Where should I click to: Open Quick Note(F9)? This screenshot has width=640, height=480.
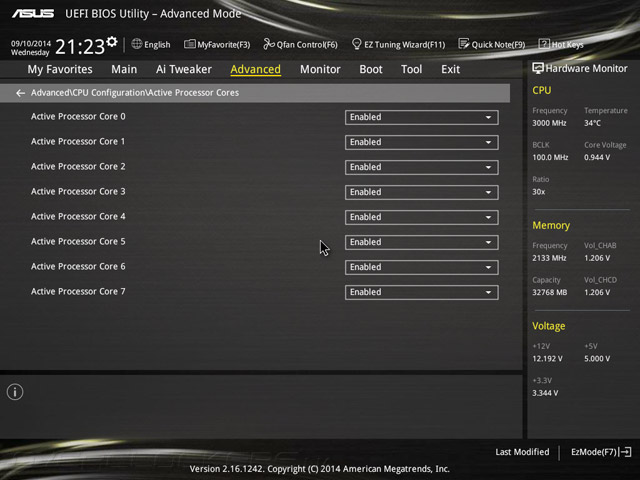coord(492,44)
